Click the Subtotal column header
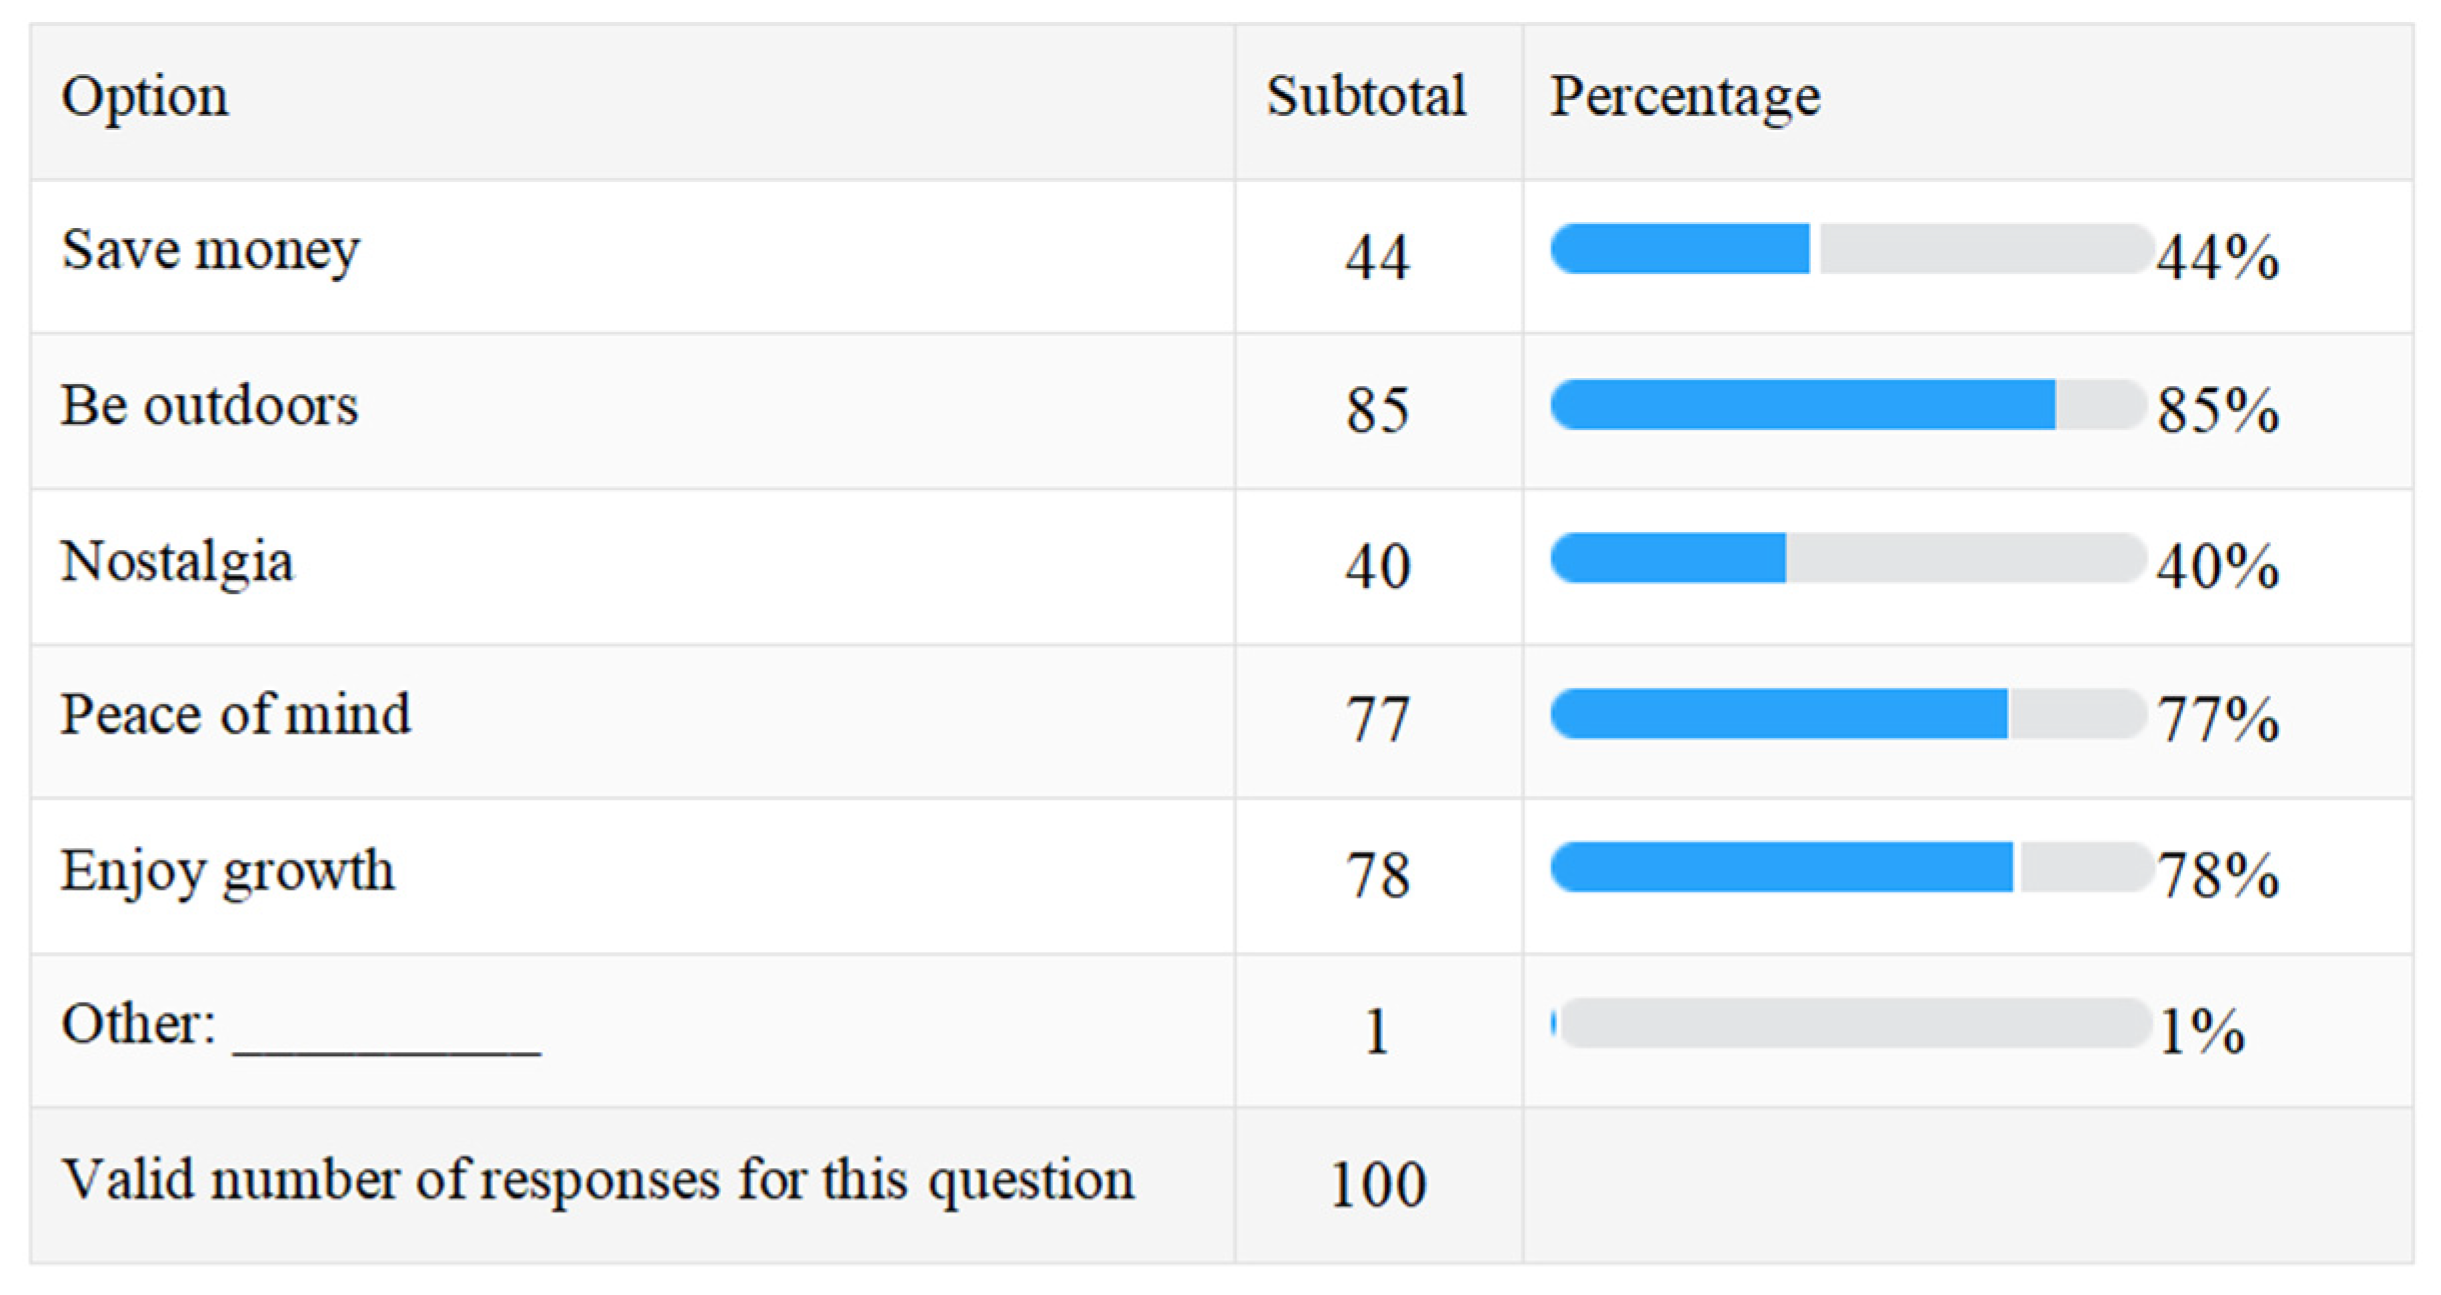 [x=1366, y=98]
